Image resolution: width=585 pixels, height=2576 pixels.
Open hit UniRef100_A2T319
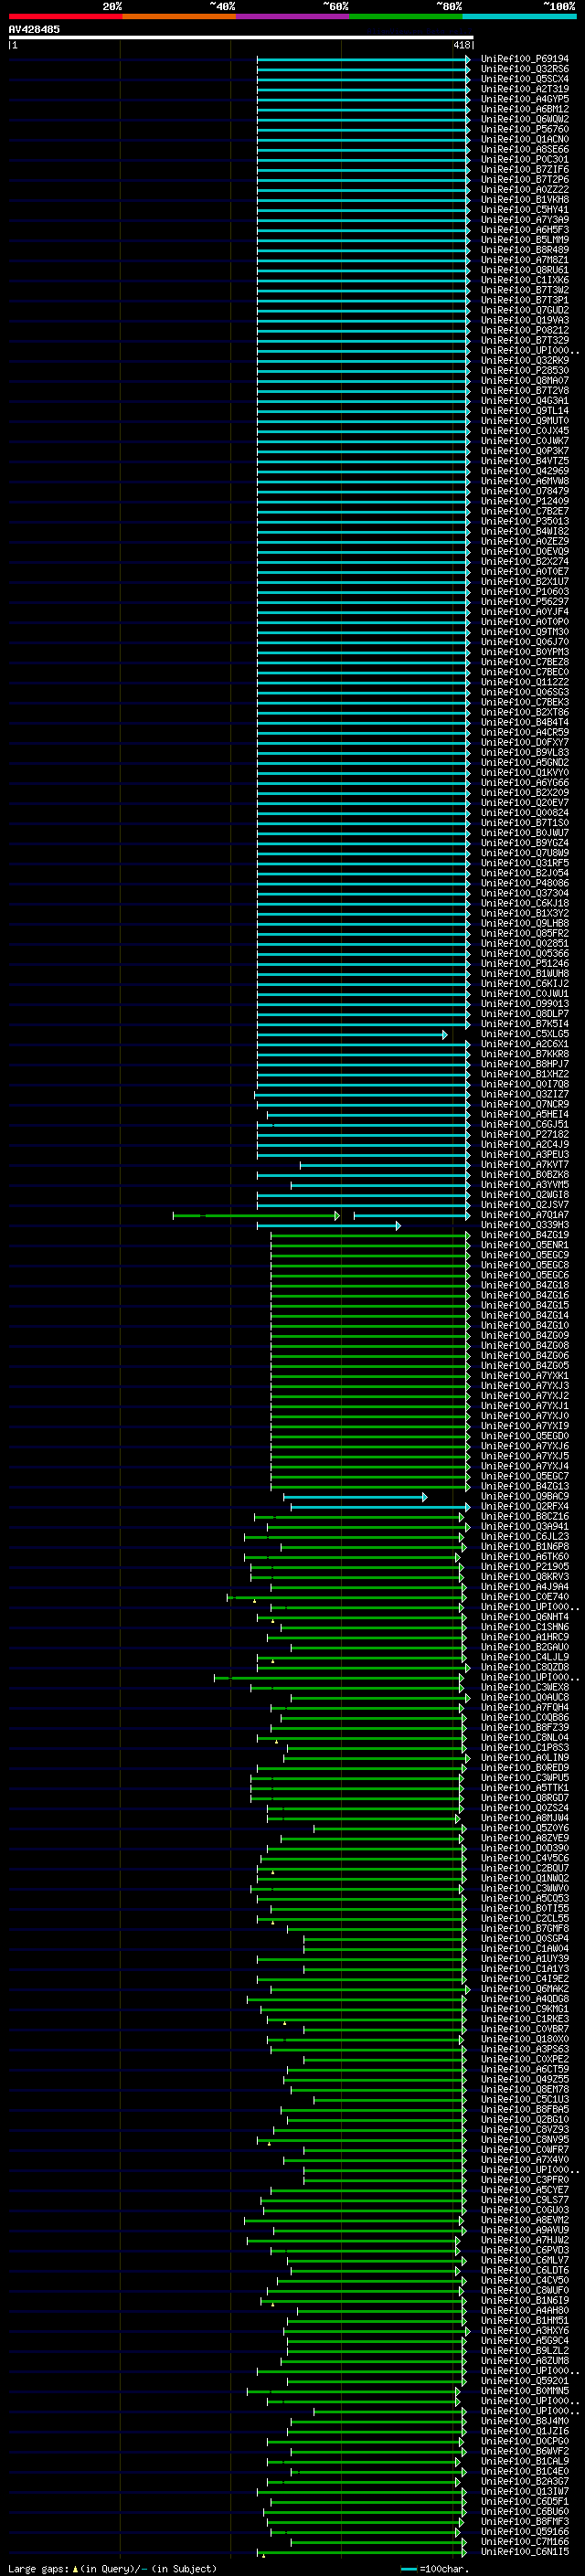click(x=524, y=89)
